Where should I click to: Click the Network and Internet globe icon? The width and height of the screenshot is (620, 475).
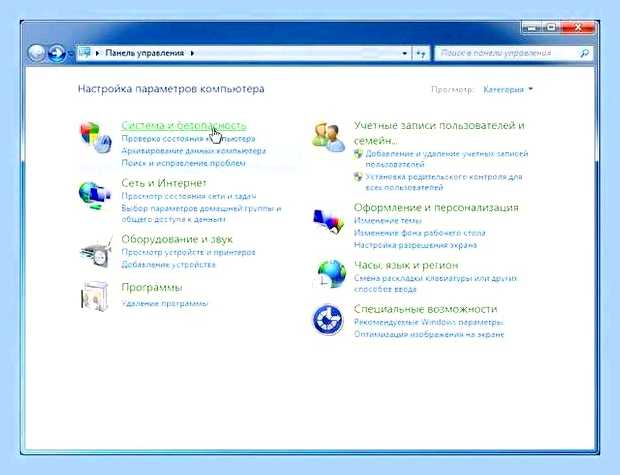pos(95,195)
